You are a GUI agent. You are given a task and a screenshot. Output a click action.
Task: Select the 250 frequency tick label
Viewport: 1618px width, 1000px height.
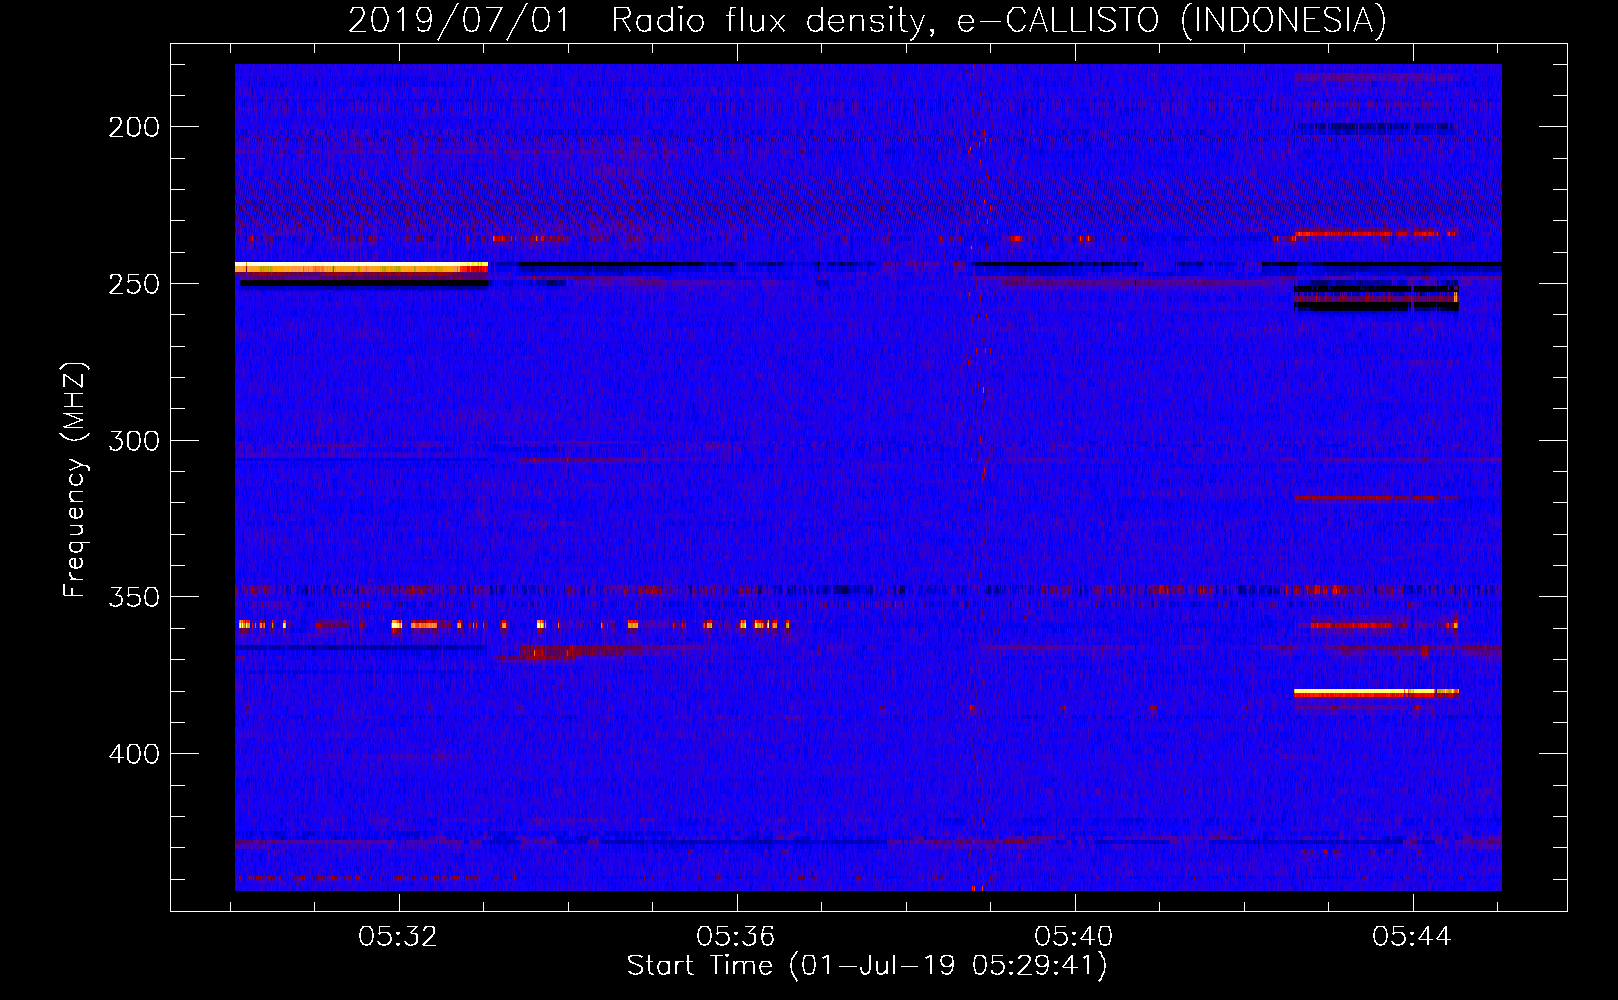click(x=134, y=284)
